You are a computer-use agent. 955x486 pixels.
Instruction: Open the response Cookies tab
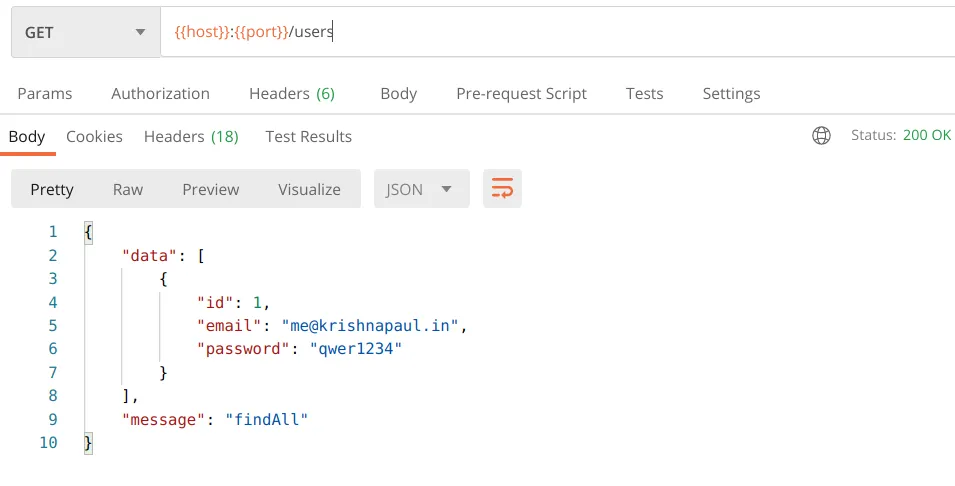(94, 136)
